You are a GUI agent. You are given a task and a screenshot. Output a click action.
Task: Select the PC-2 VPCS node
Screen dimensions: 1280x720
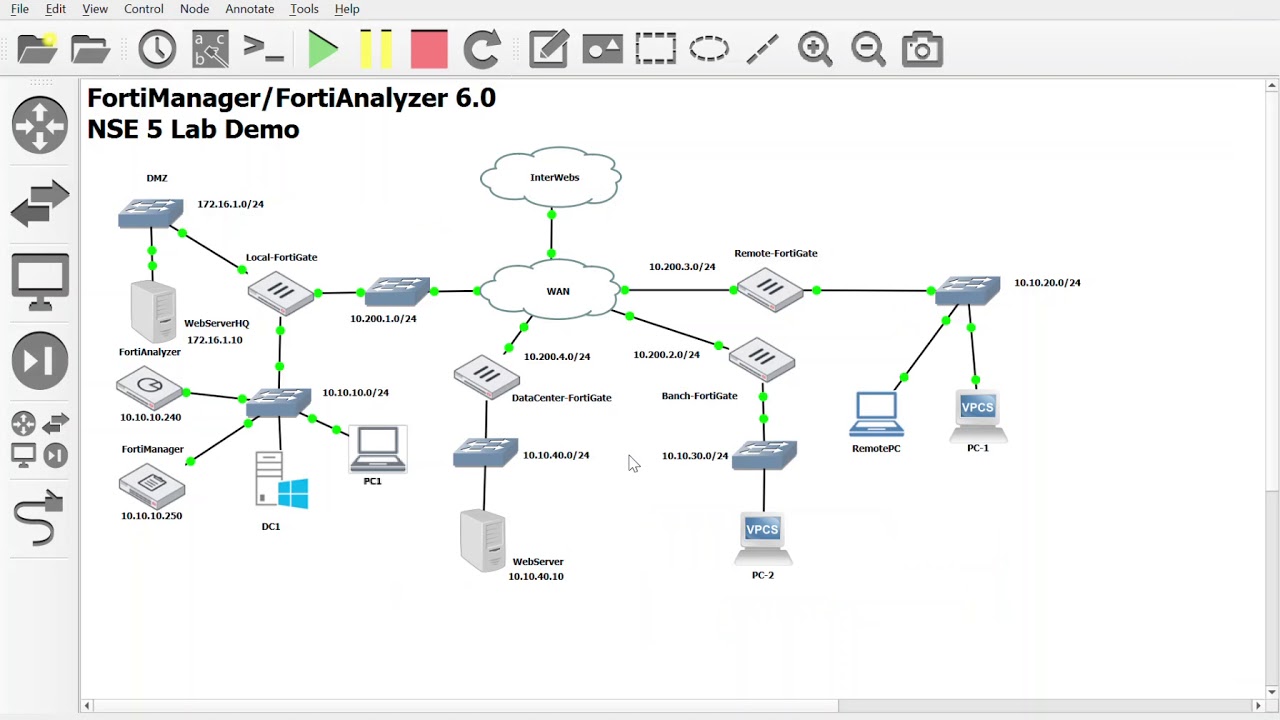tap(763, 539)
